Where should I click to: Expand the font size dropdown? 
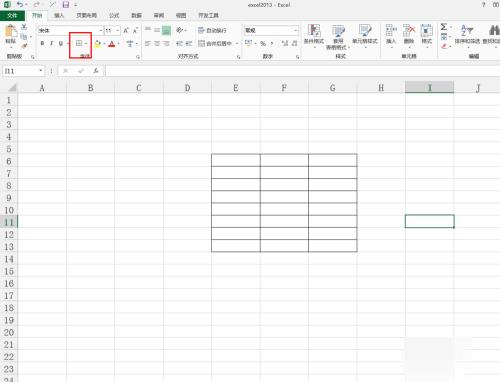point(118,31)
